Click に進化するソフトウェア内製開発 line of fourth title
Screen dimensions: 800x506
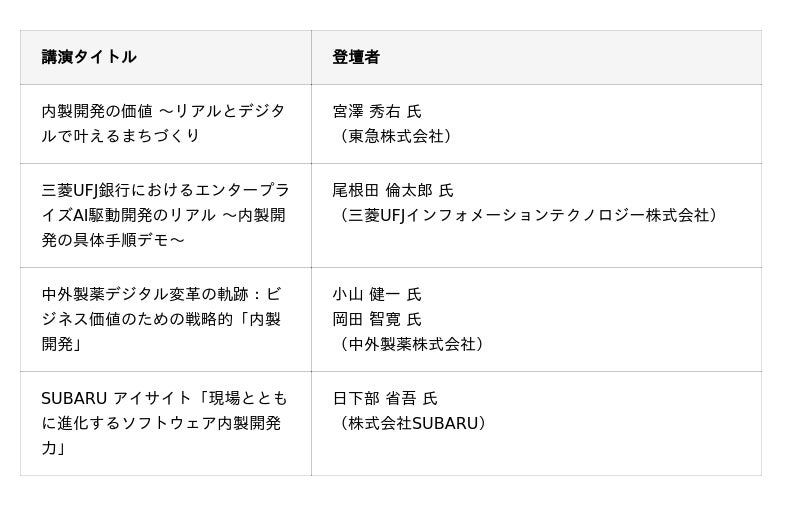[x=161, y=423]
